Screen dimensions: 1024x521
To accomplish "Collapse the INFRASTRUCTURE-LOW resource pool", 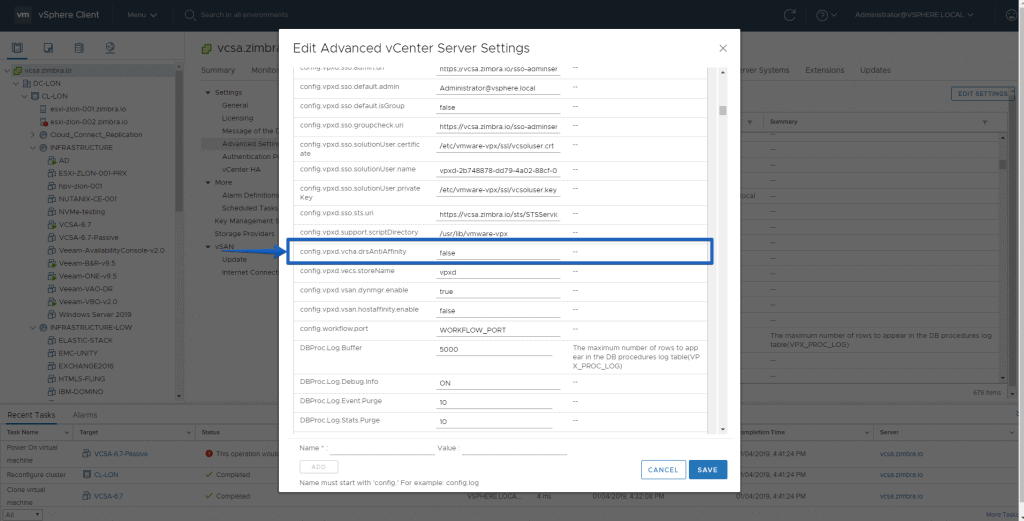I will (x=33, y=327).
